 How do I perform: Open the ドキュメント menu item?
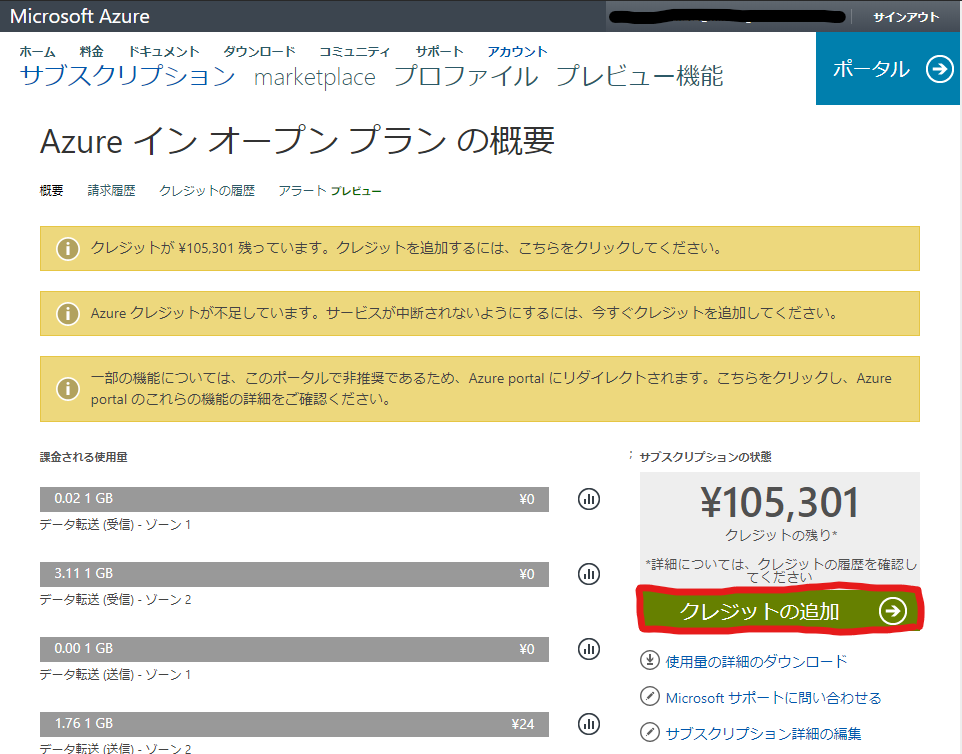click(164, 52)
